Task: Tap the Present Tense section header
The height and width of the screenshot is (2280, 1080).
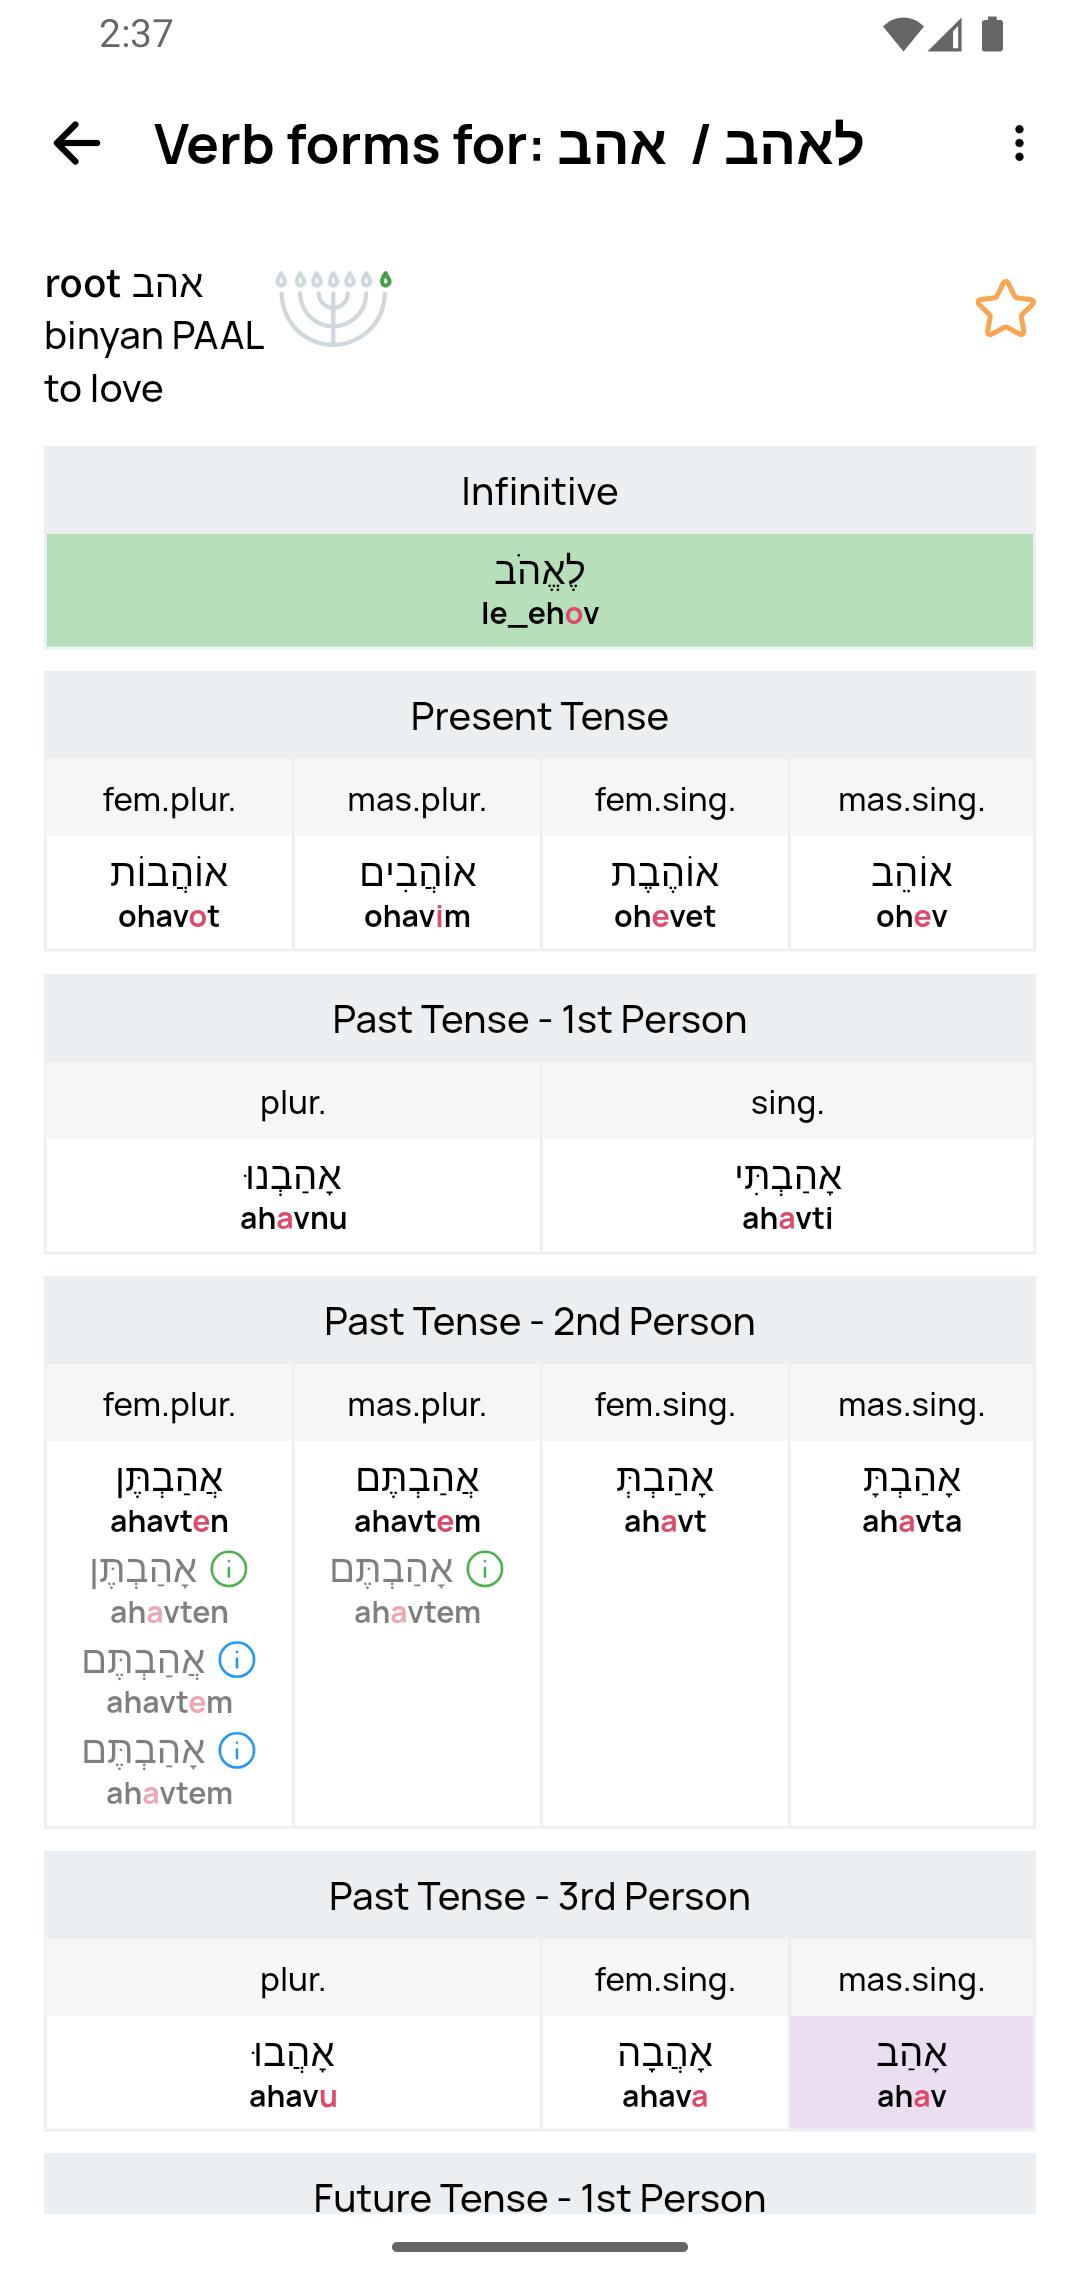Action: click(540, 716)
